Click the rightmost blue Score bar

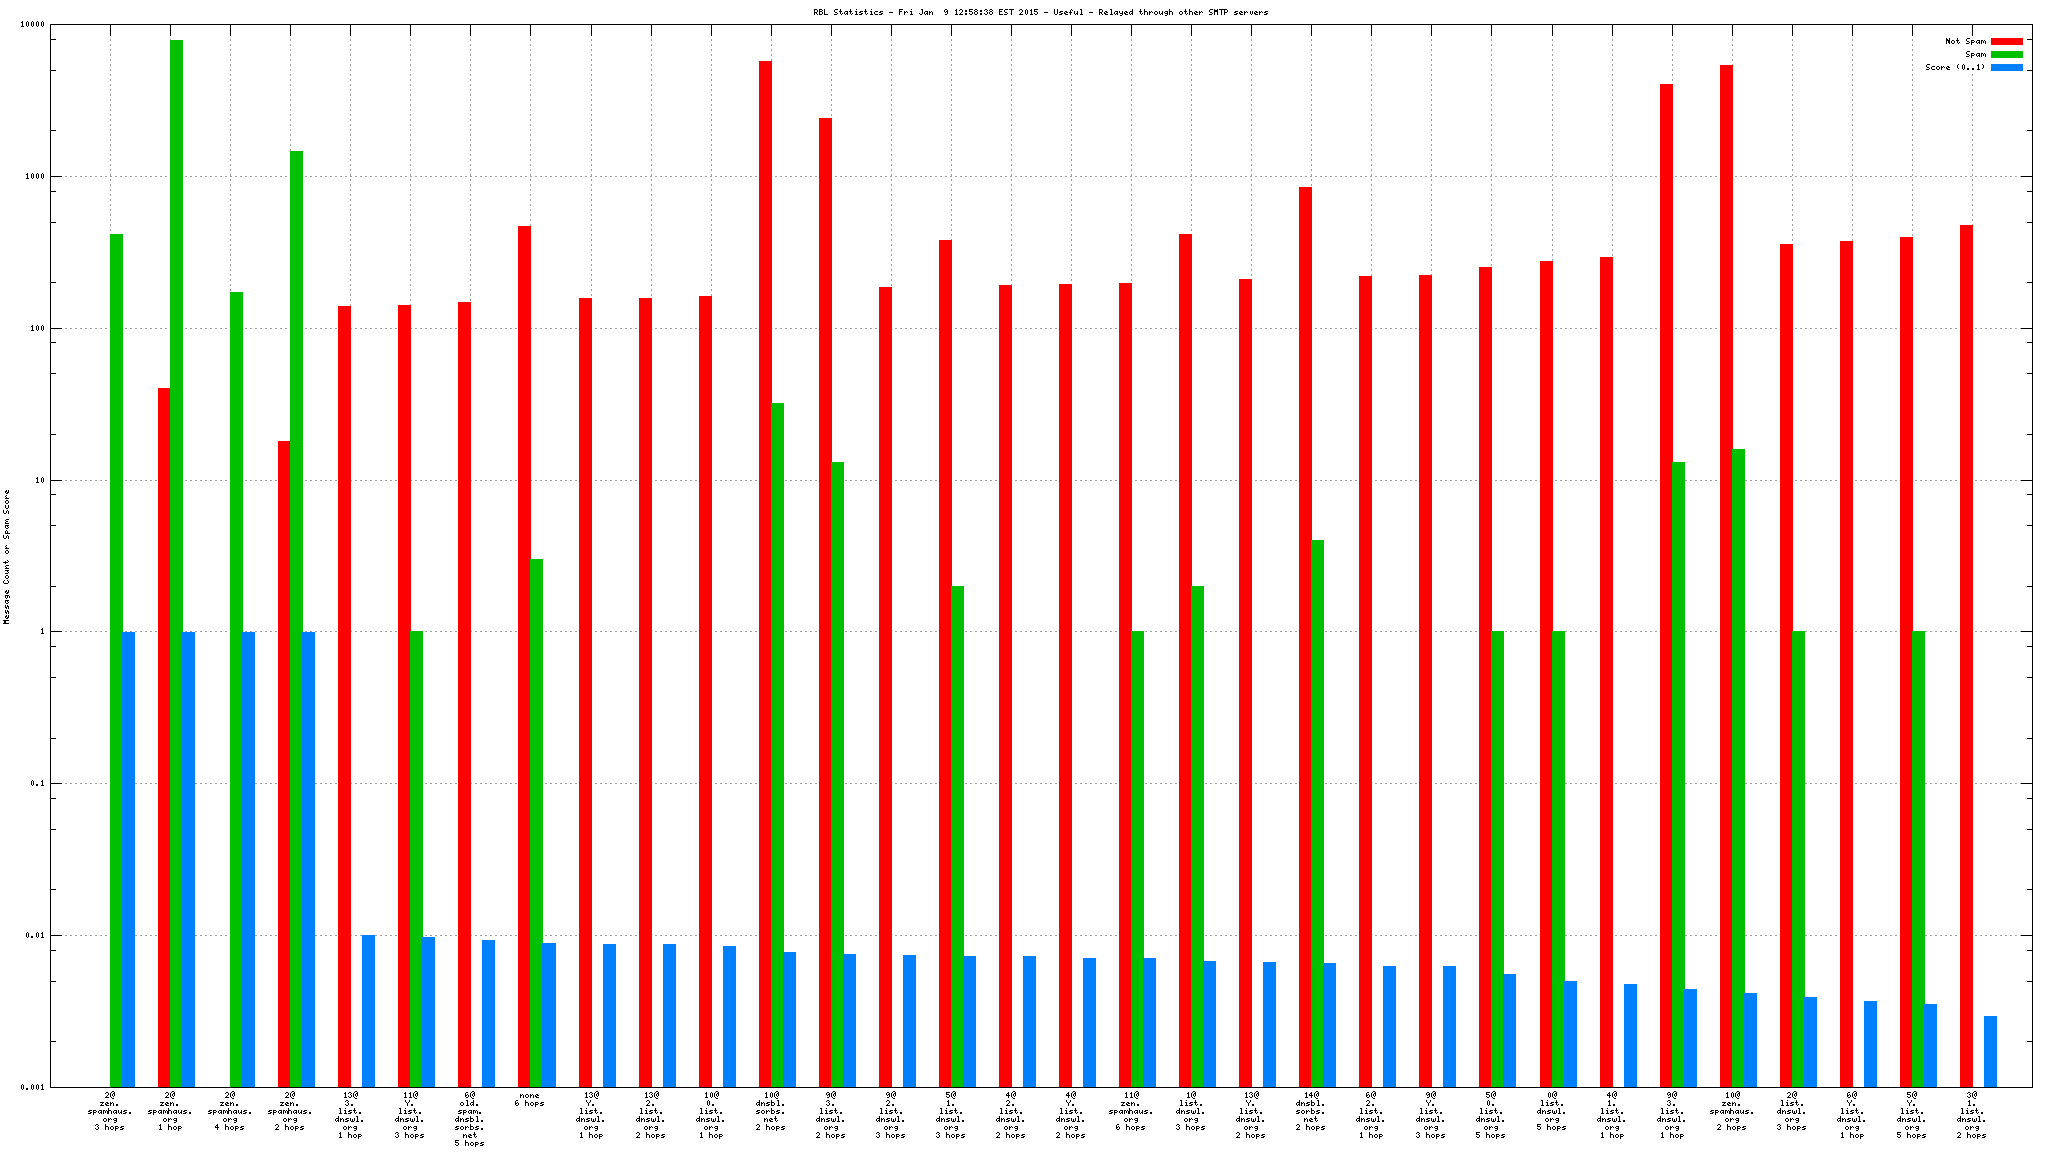tap(1990, 1050)
